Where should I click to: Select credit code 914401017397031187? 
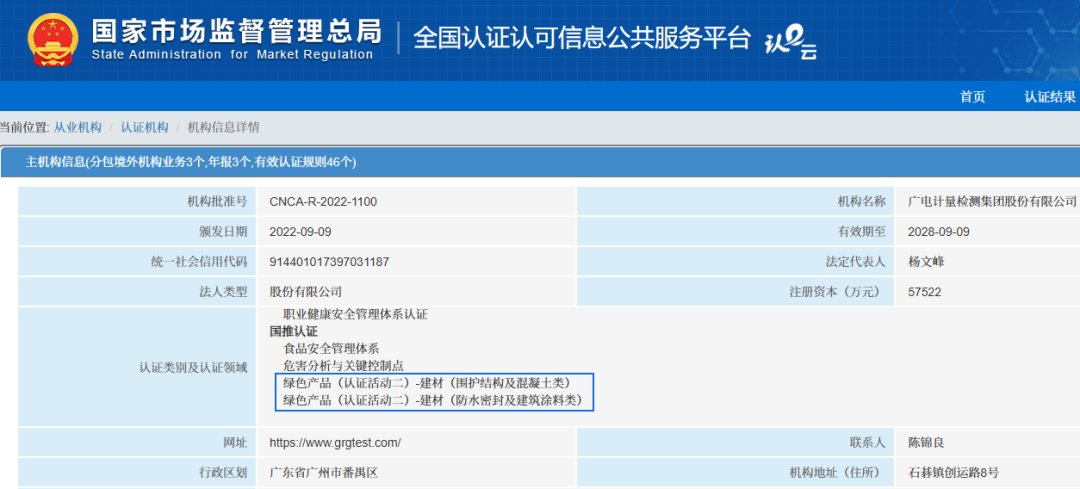[330, 262]
